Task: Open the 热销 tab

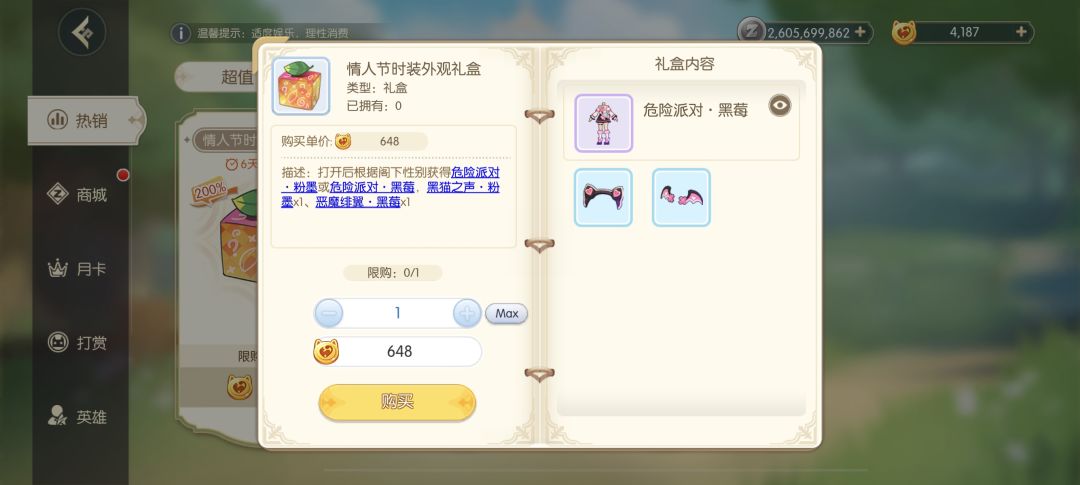Action: [x=85, y=121]
